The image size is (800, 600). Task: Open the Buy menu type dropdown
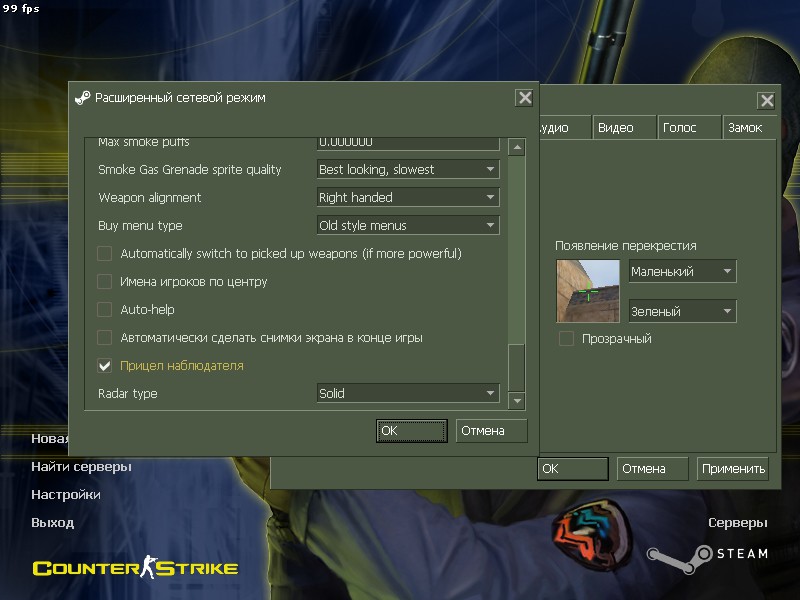click(x=408, y=226)
